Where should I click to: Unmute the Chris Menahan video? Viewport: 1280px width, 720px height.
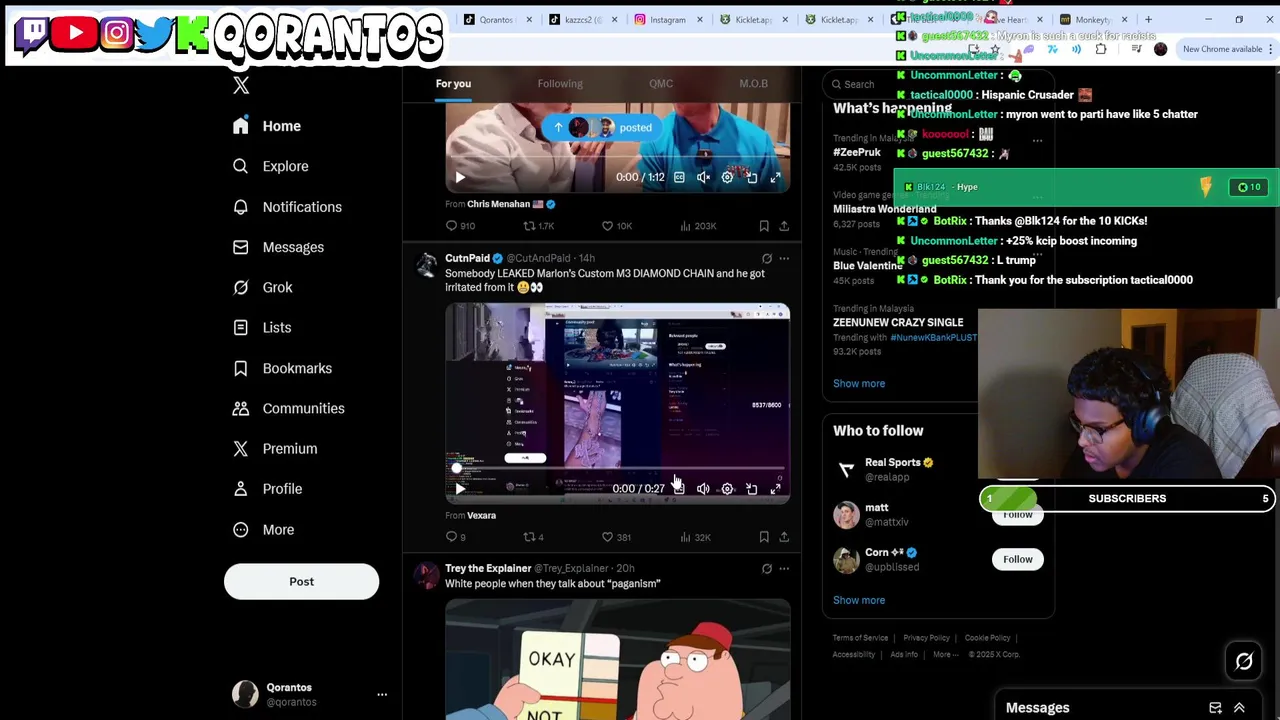(703, 177)
